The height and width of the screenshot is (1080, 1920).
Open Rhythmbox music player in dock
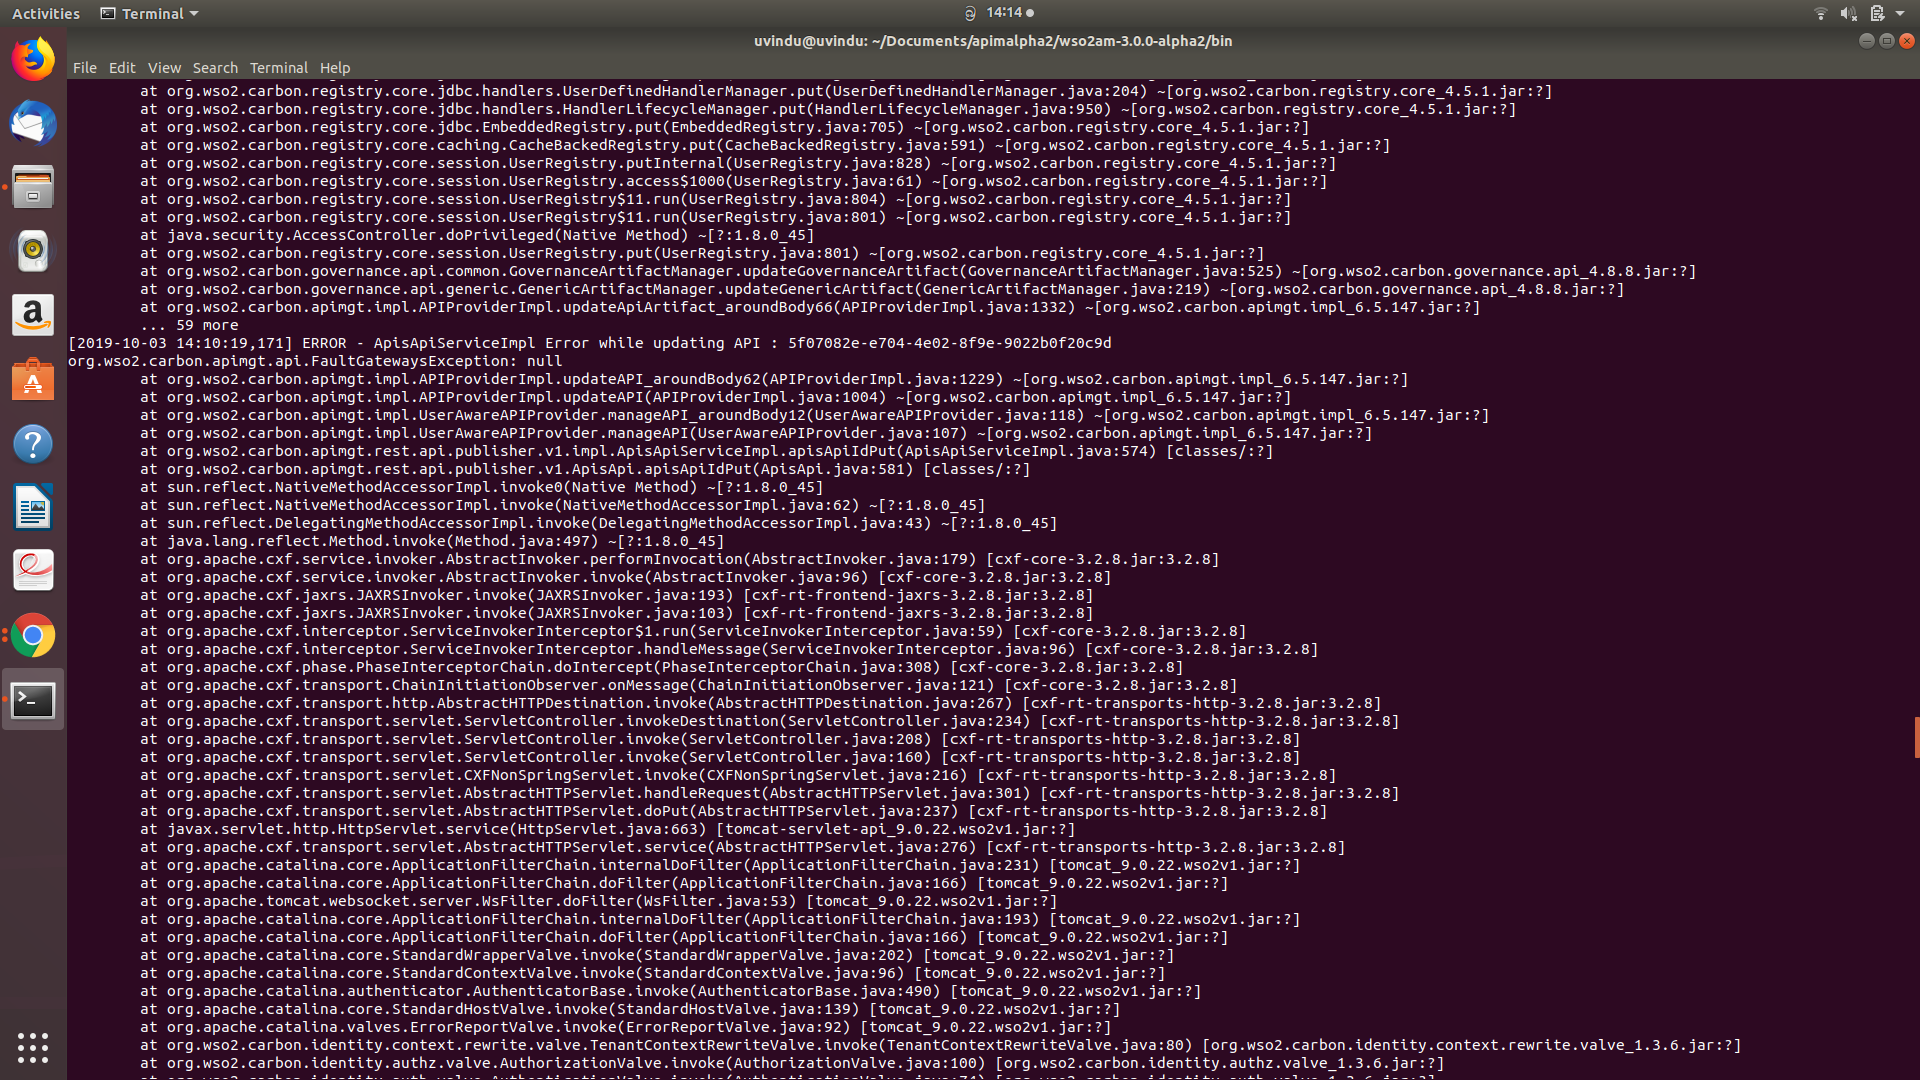33,251
